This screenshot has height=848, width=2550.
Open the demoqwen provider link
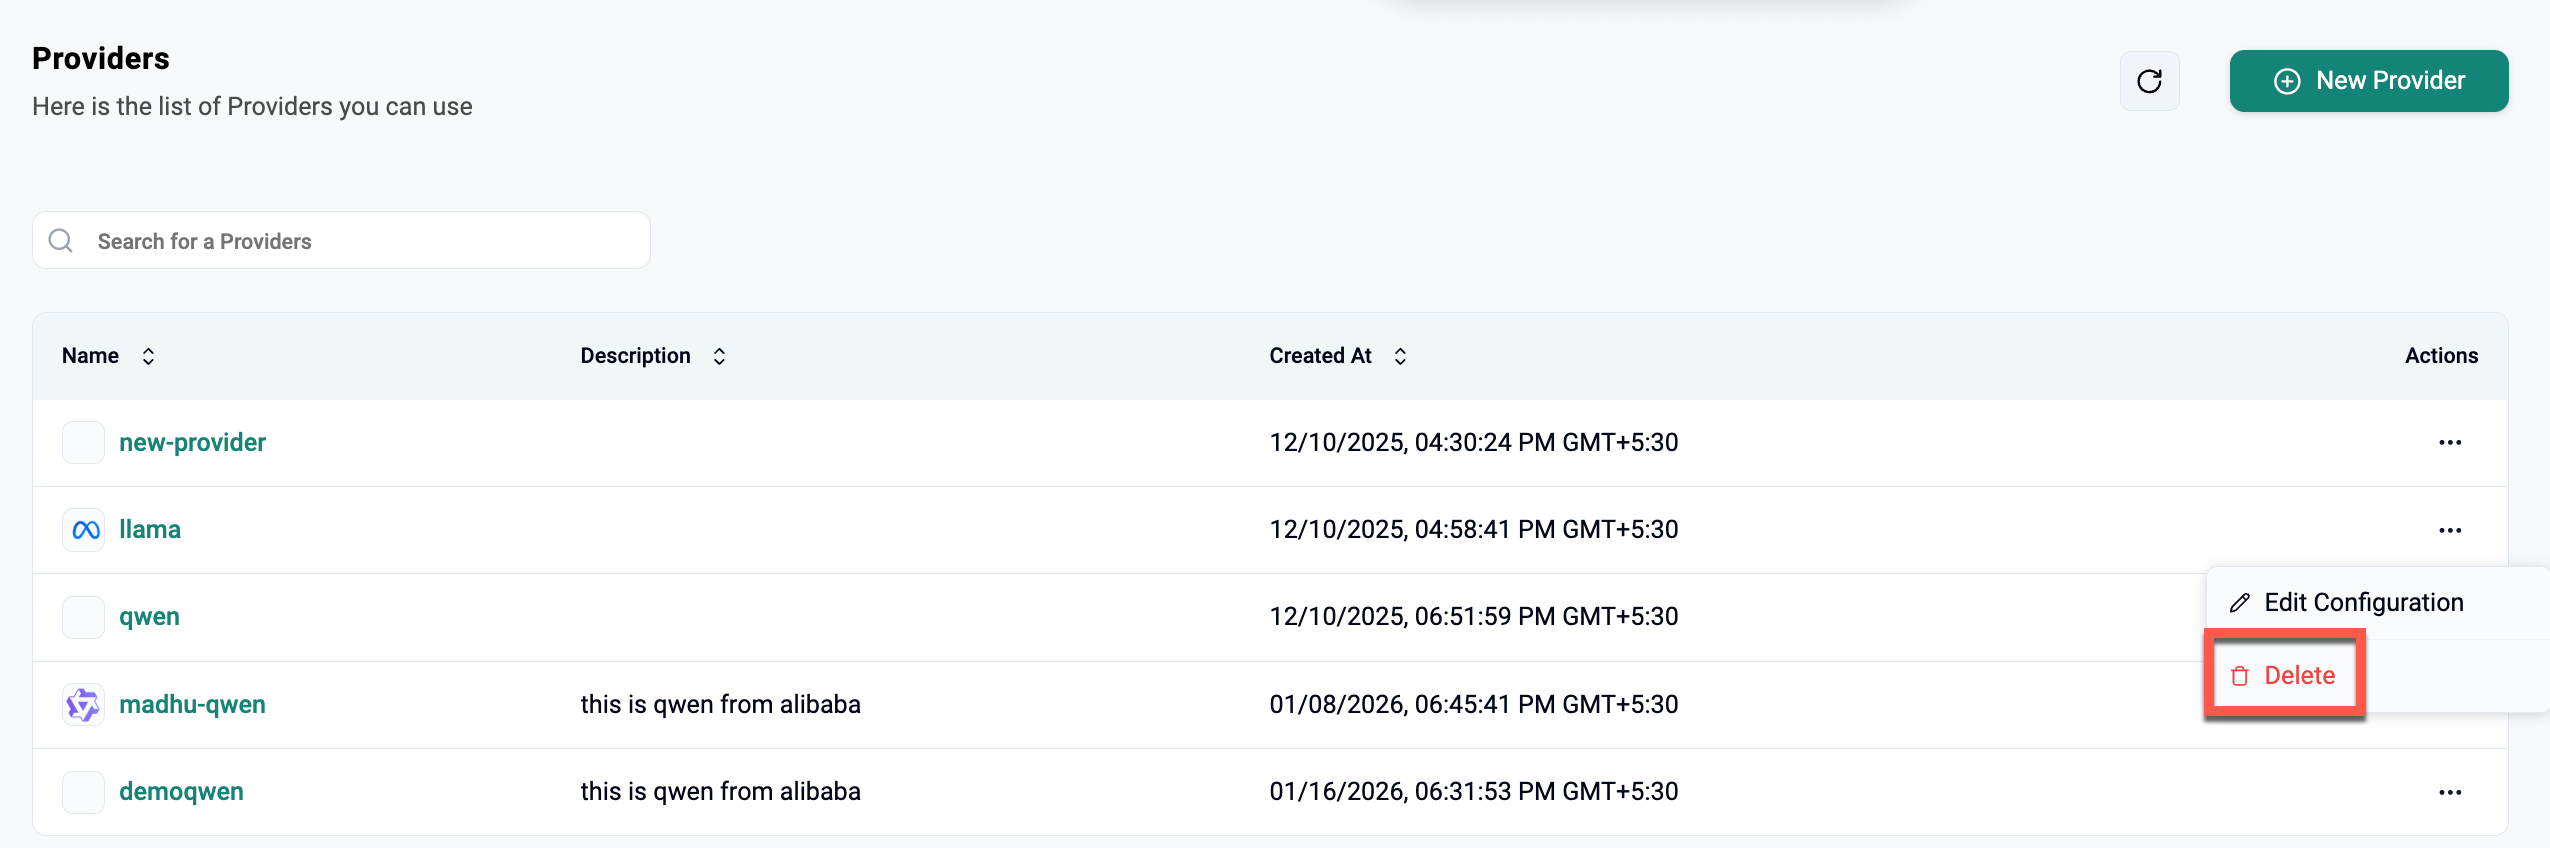pyautogui.click(x=181, y=792)
